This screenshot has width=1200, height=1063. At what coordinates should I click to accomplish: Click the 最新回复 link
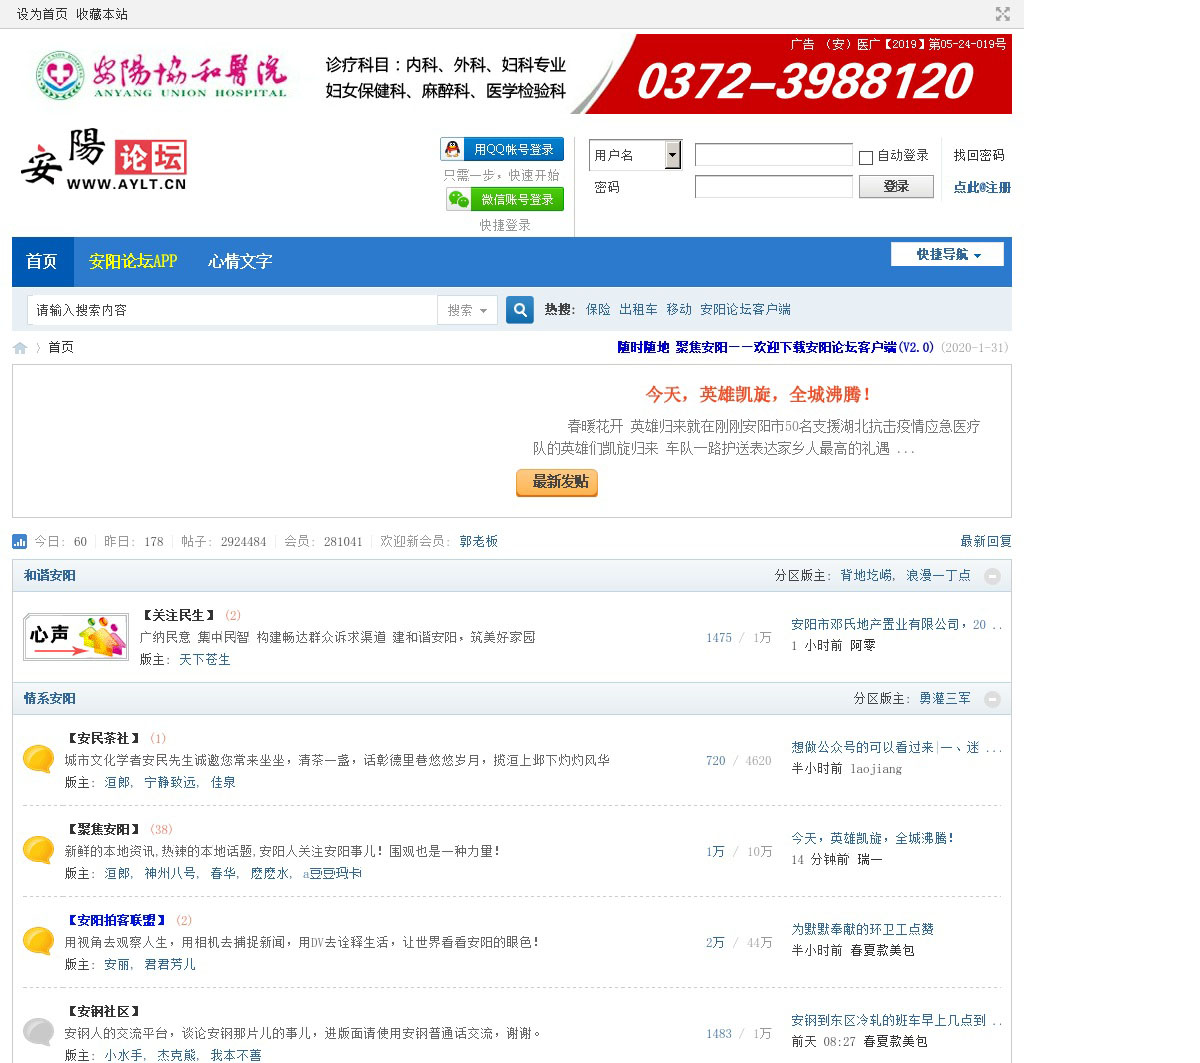pos(986,541)
